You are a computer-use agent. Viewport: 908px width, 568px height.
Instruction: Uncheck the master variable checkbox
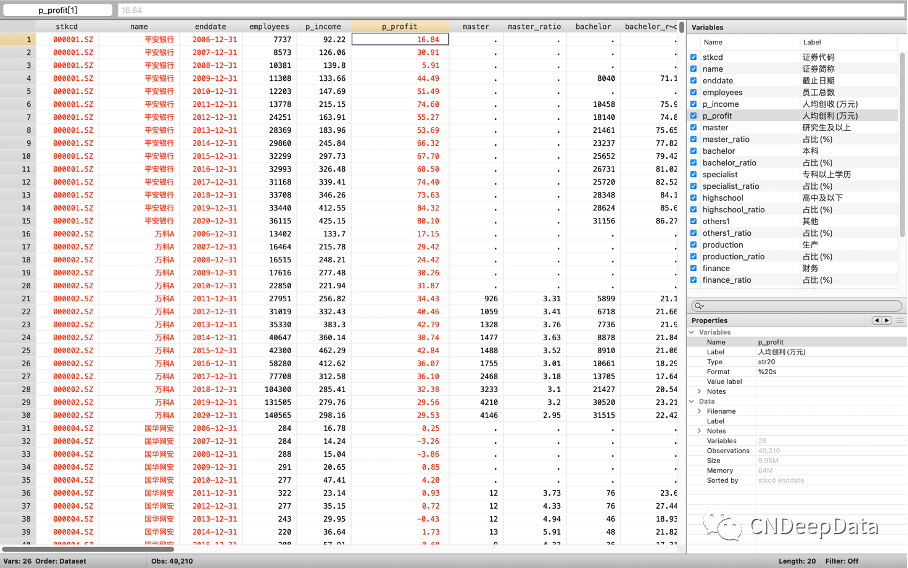point(694,127)
